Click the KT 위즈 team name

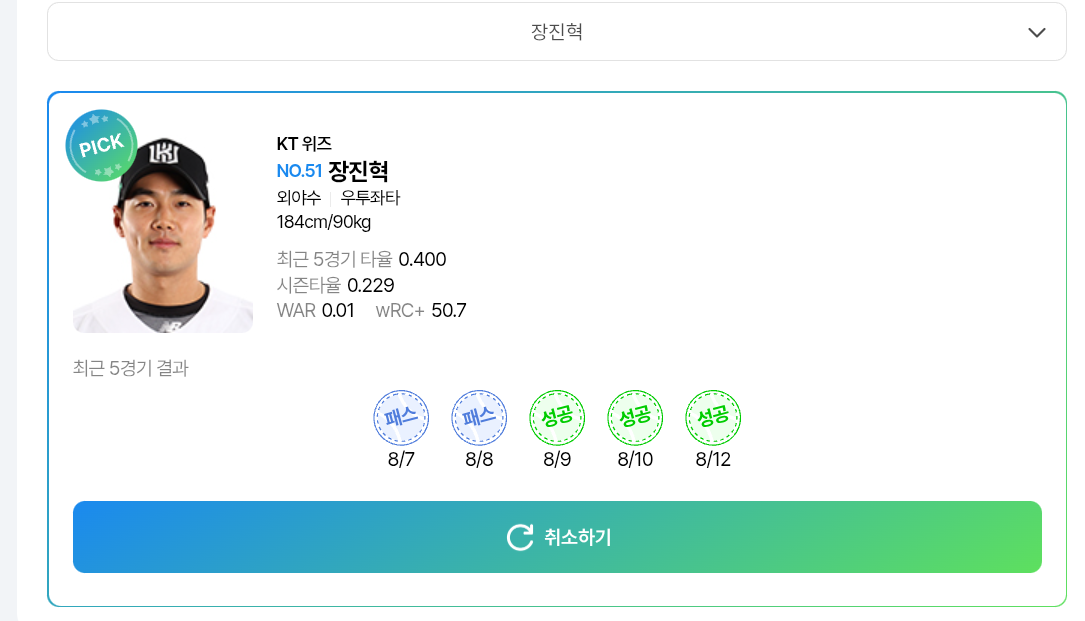click(304, 143)
